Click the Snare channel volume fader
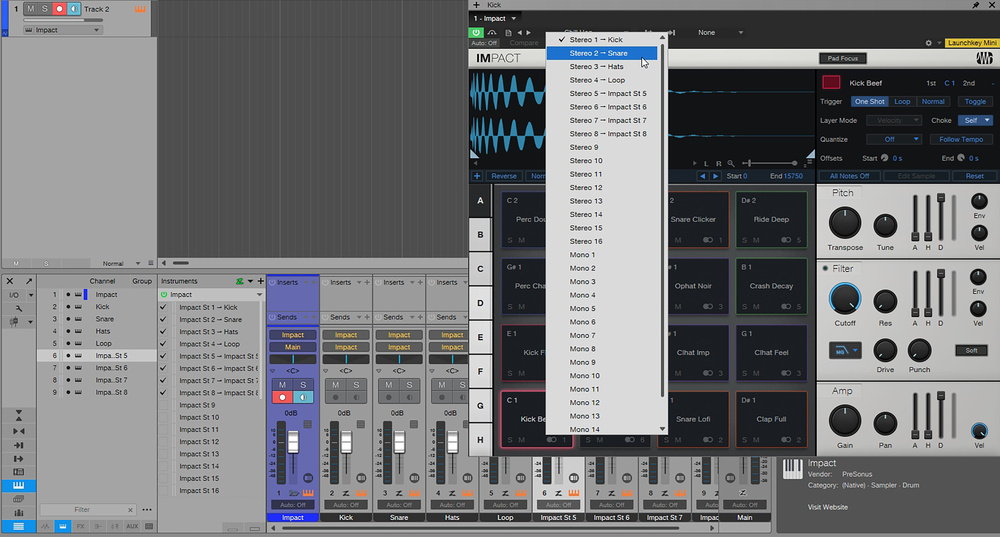Screen dimensions: 1000x537 (399, 442)
